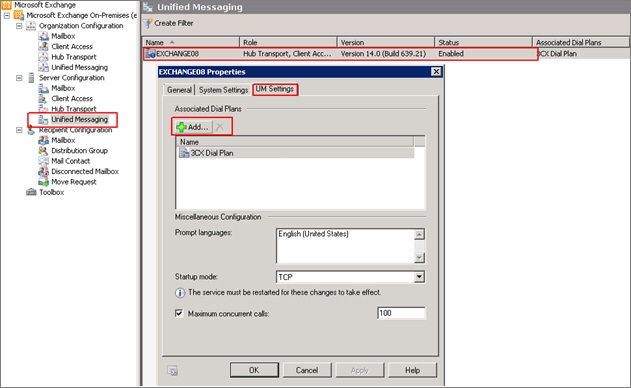This screenshot has width=631, height=388.
Task: Click Unified Messaging icon under Server Configuration
Action: (x=43, y=120)
